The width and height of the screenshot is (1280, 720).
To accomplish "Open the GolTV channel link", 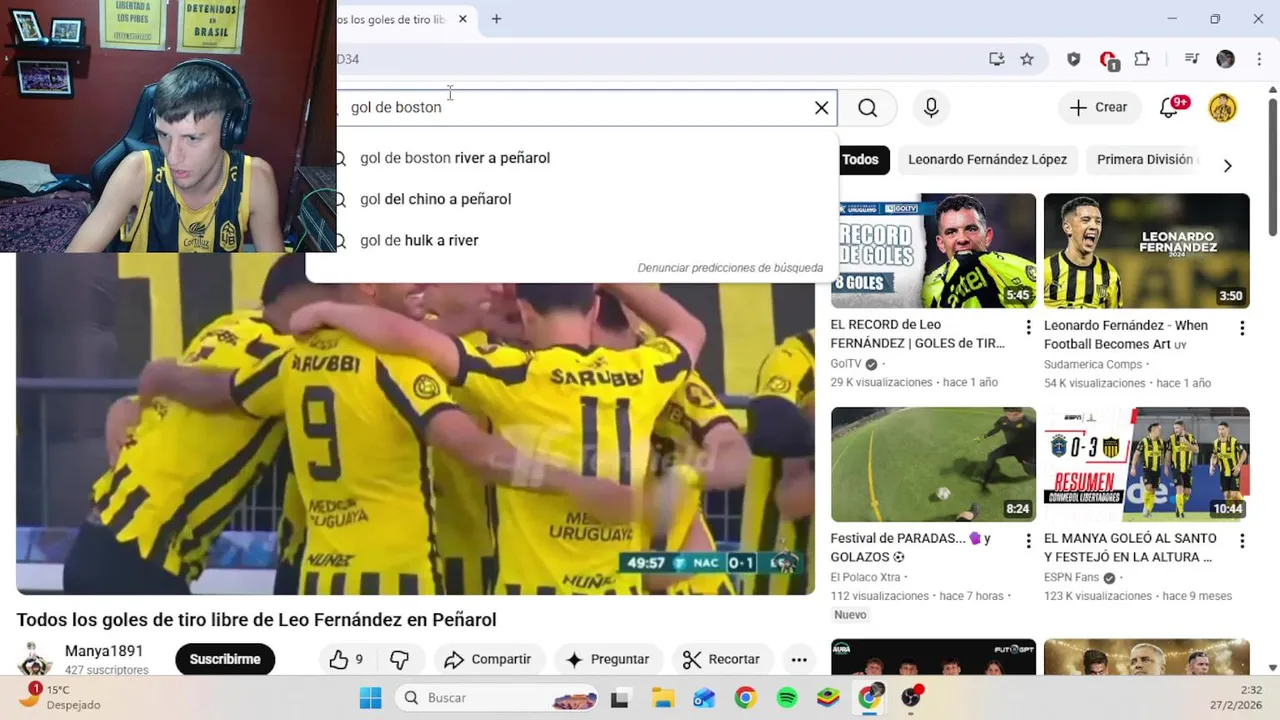I will (x=846, y=364).
